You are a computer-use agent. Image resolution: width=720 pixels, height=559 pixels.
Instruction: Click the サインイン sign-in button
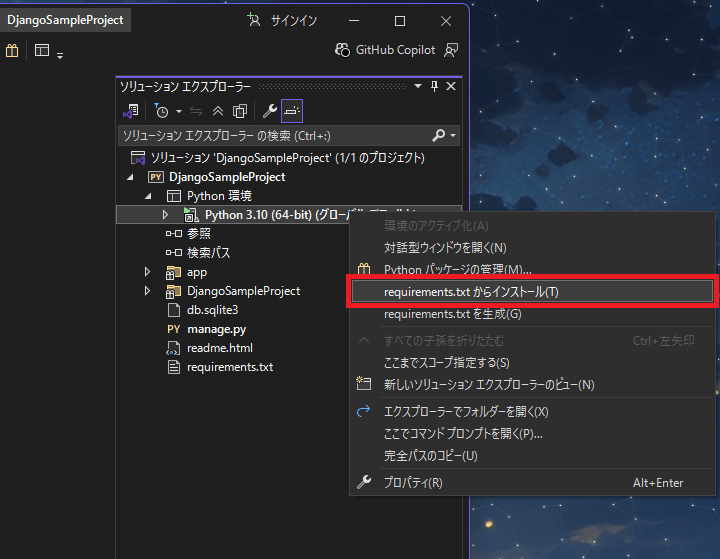[286, 20]
